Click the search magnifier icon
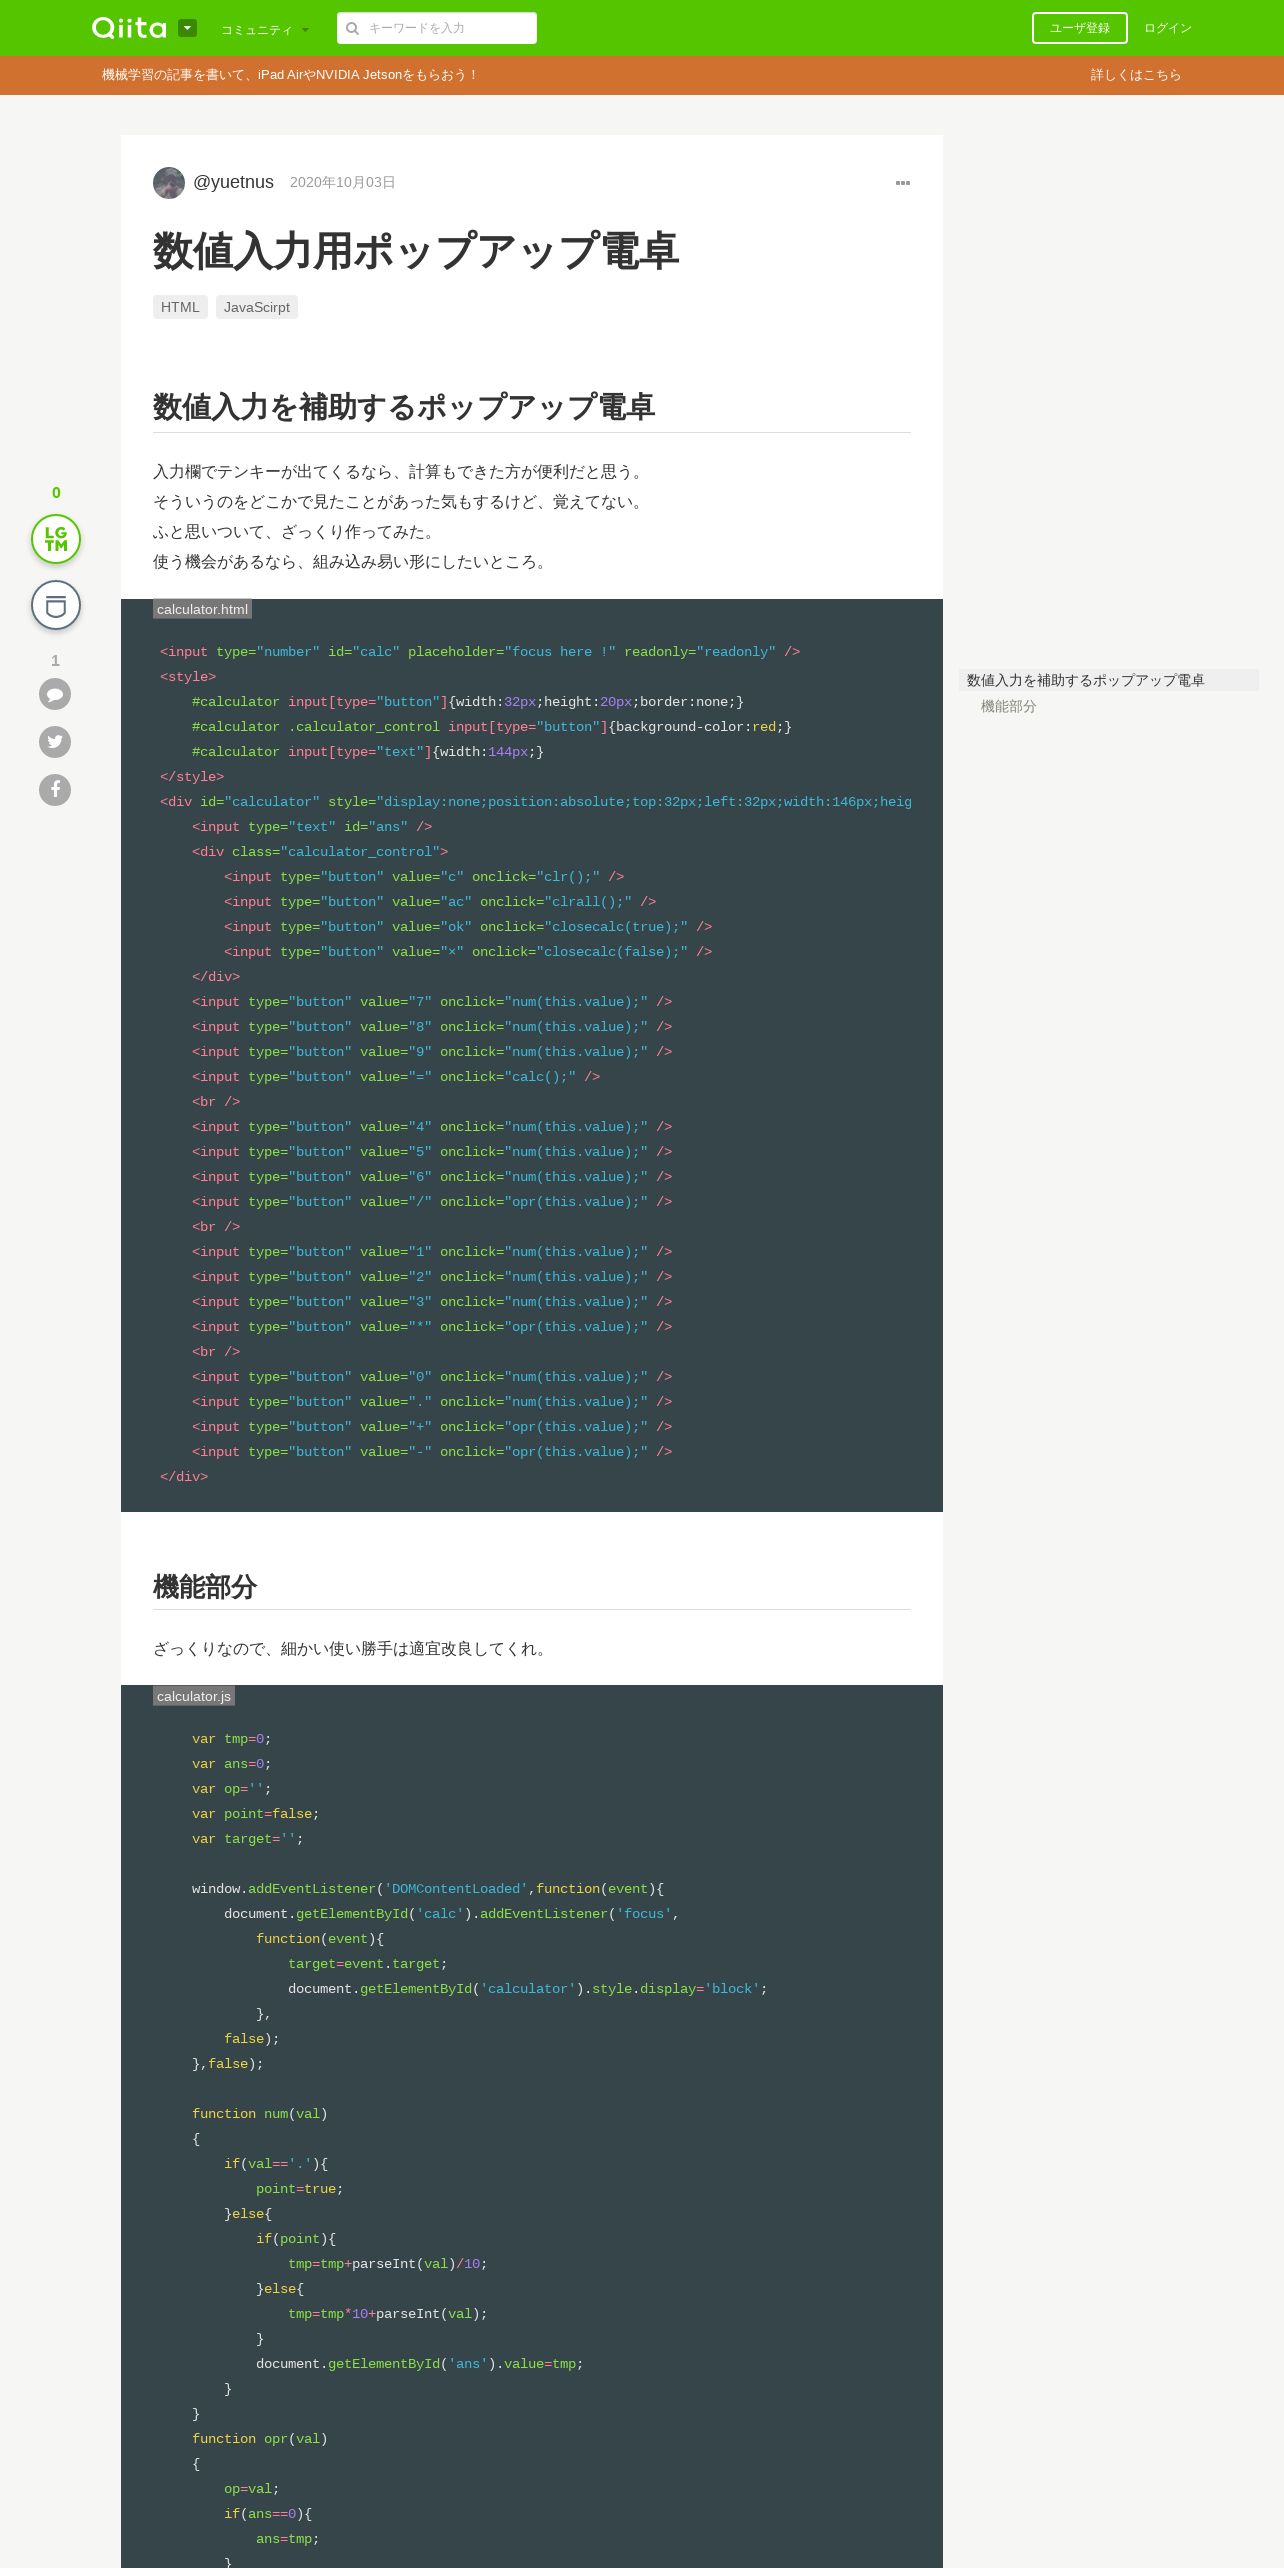The image size is (1284, 2568). (x=352, y=28)
